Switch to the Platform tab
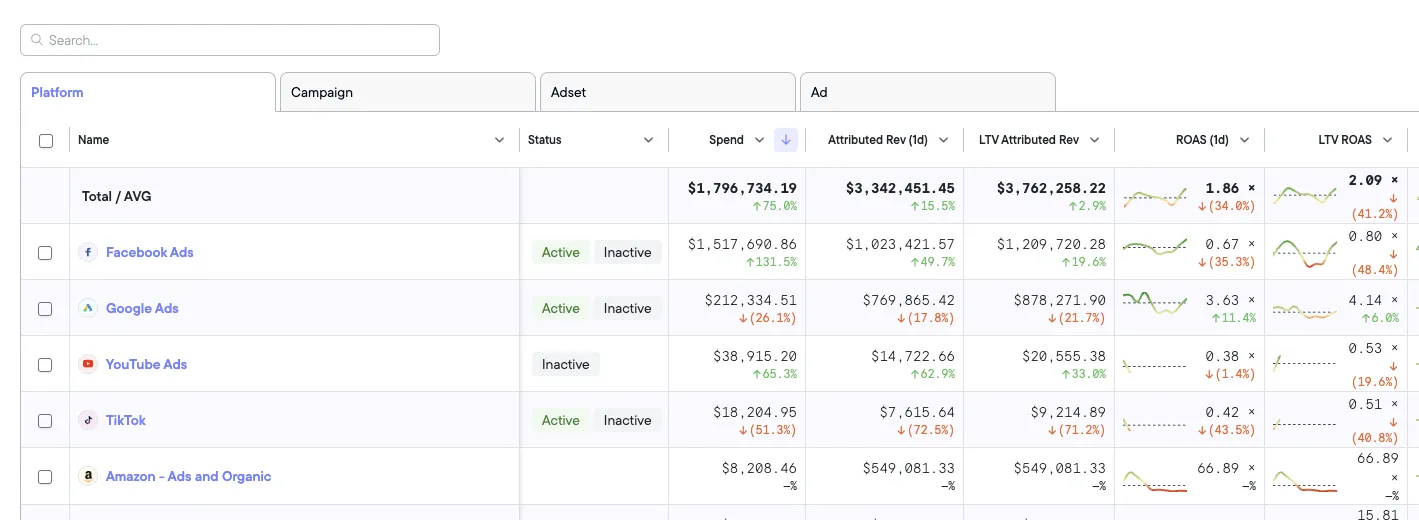Image resolution: width=1419 pixels, height=520 pixels. [x=148, y=92]
